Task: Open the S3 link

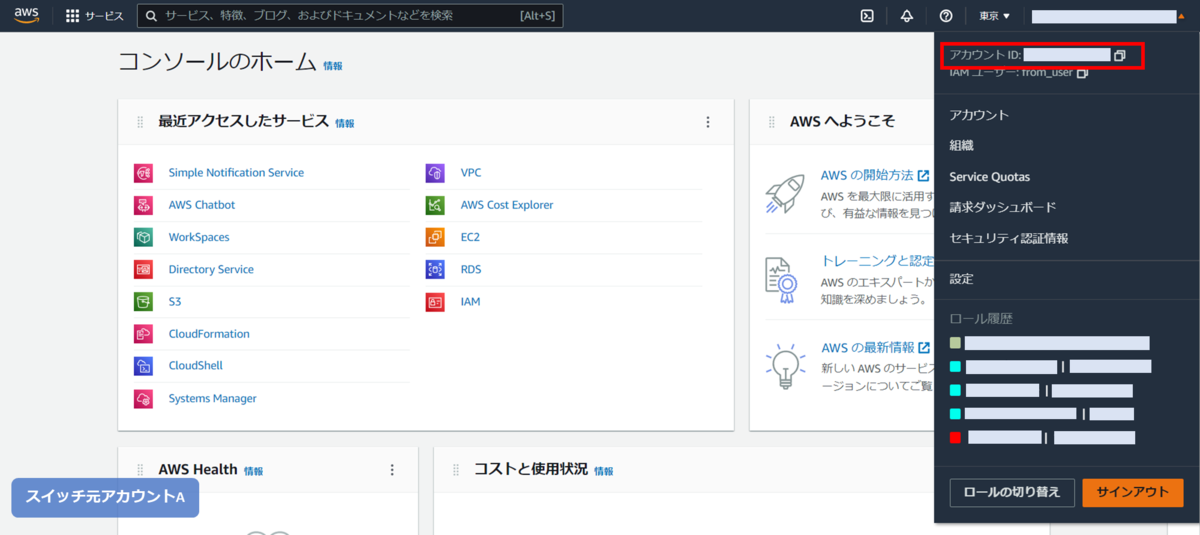Action: [x=175, y=301]
